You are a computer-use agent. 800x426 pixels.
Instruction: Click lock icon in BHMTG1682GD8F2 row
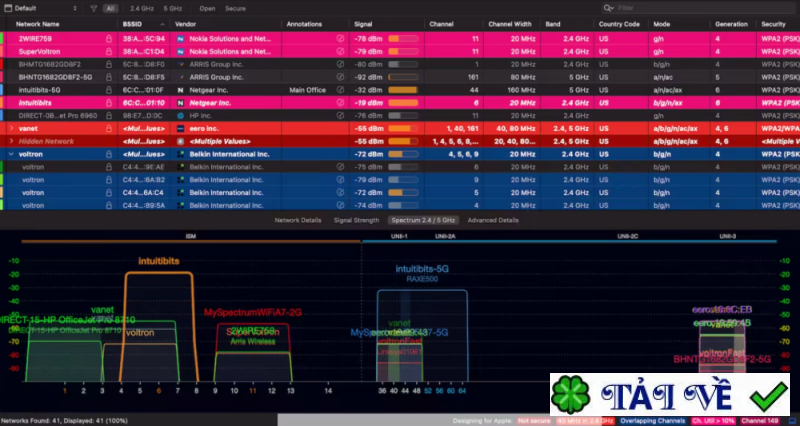(109, 64)
